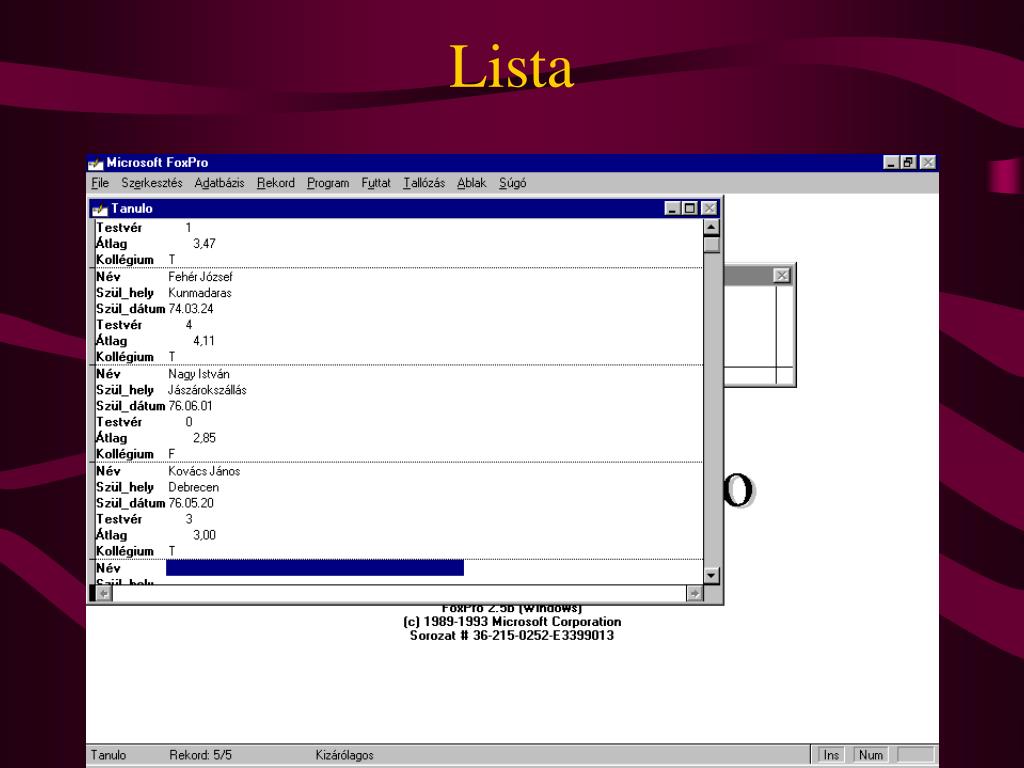Click the Átlag value 2,85

tap(204, 438)
